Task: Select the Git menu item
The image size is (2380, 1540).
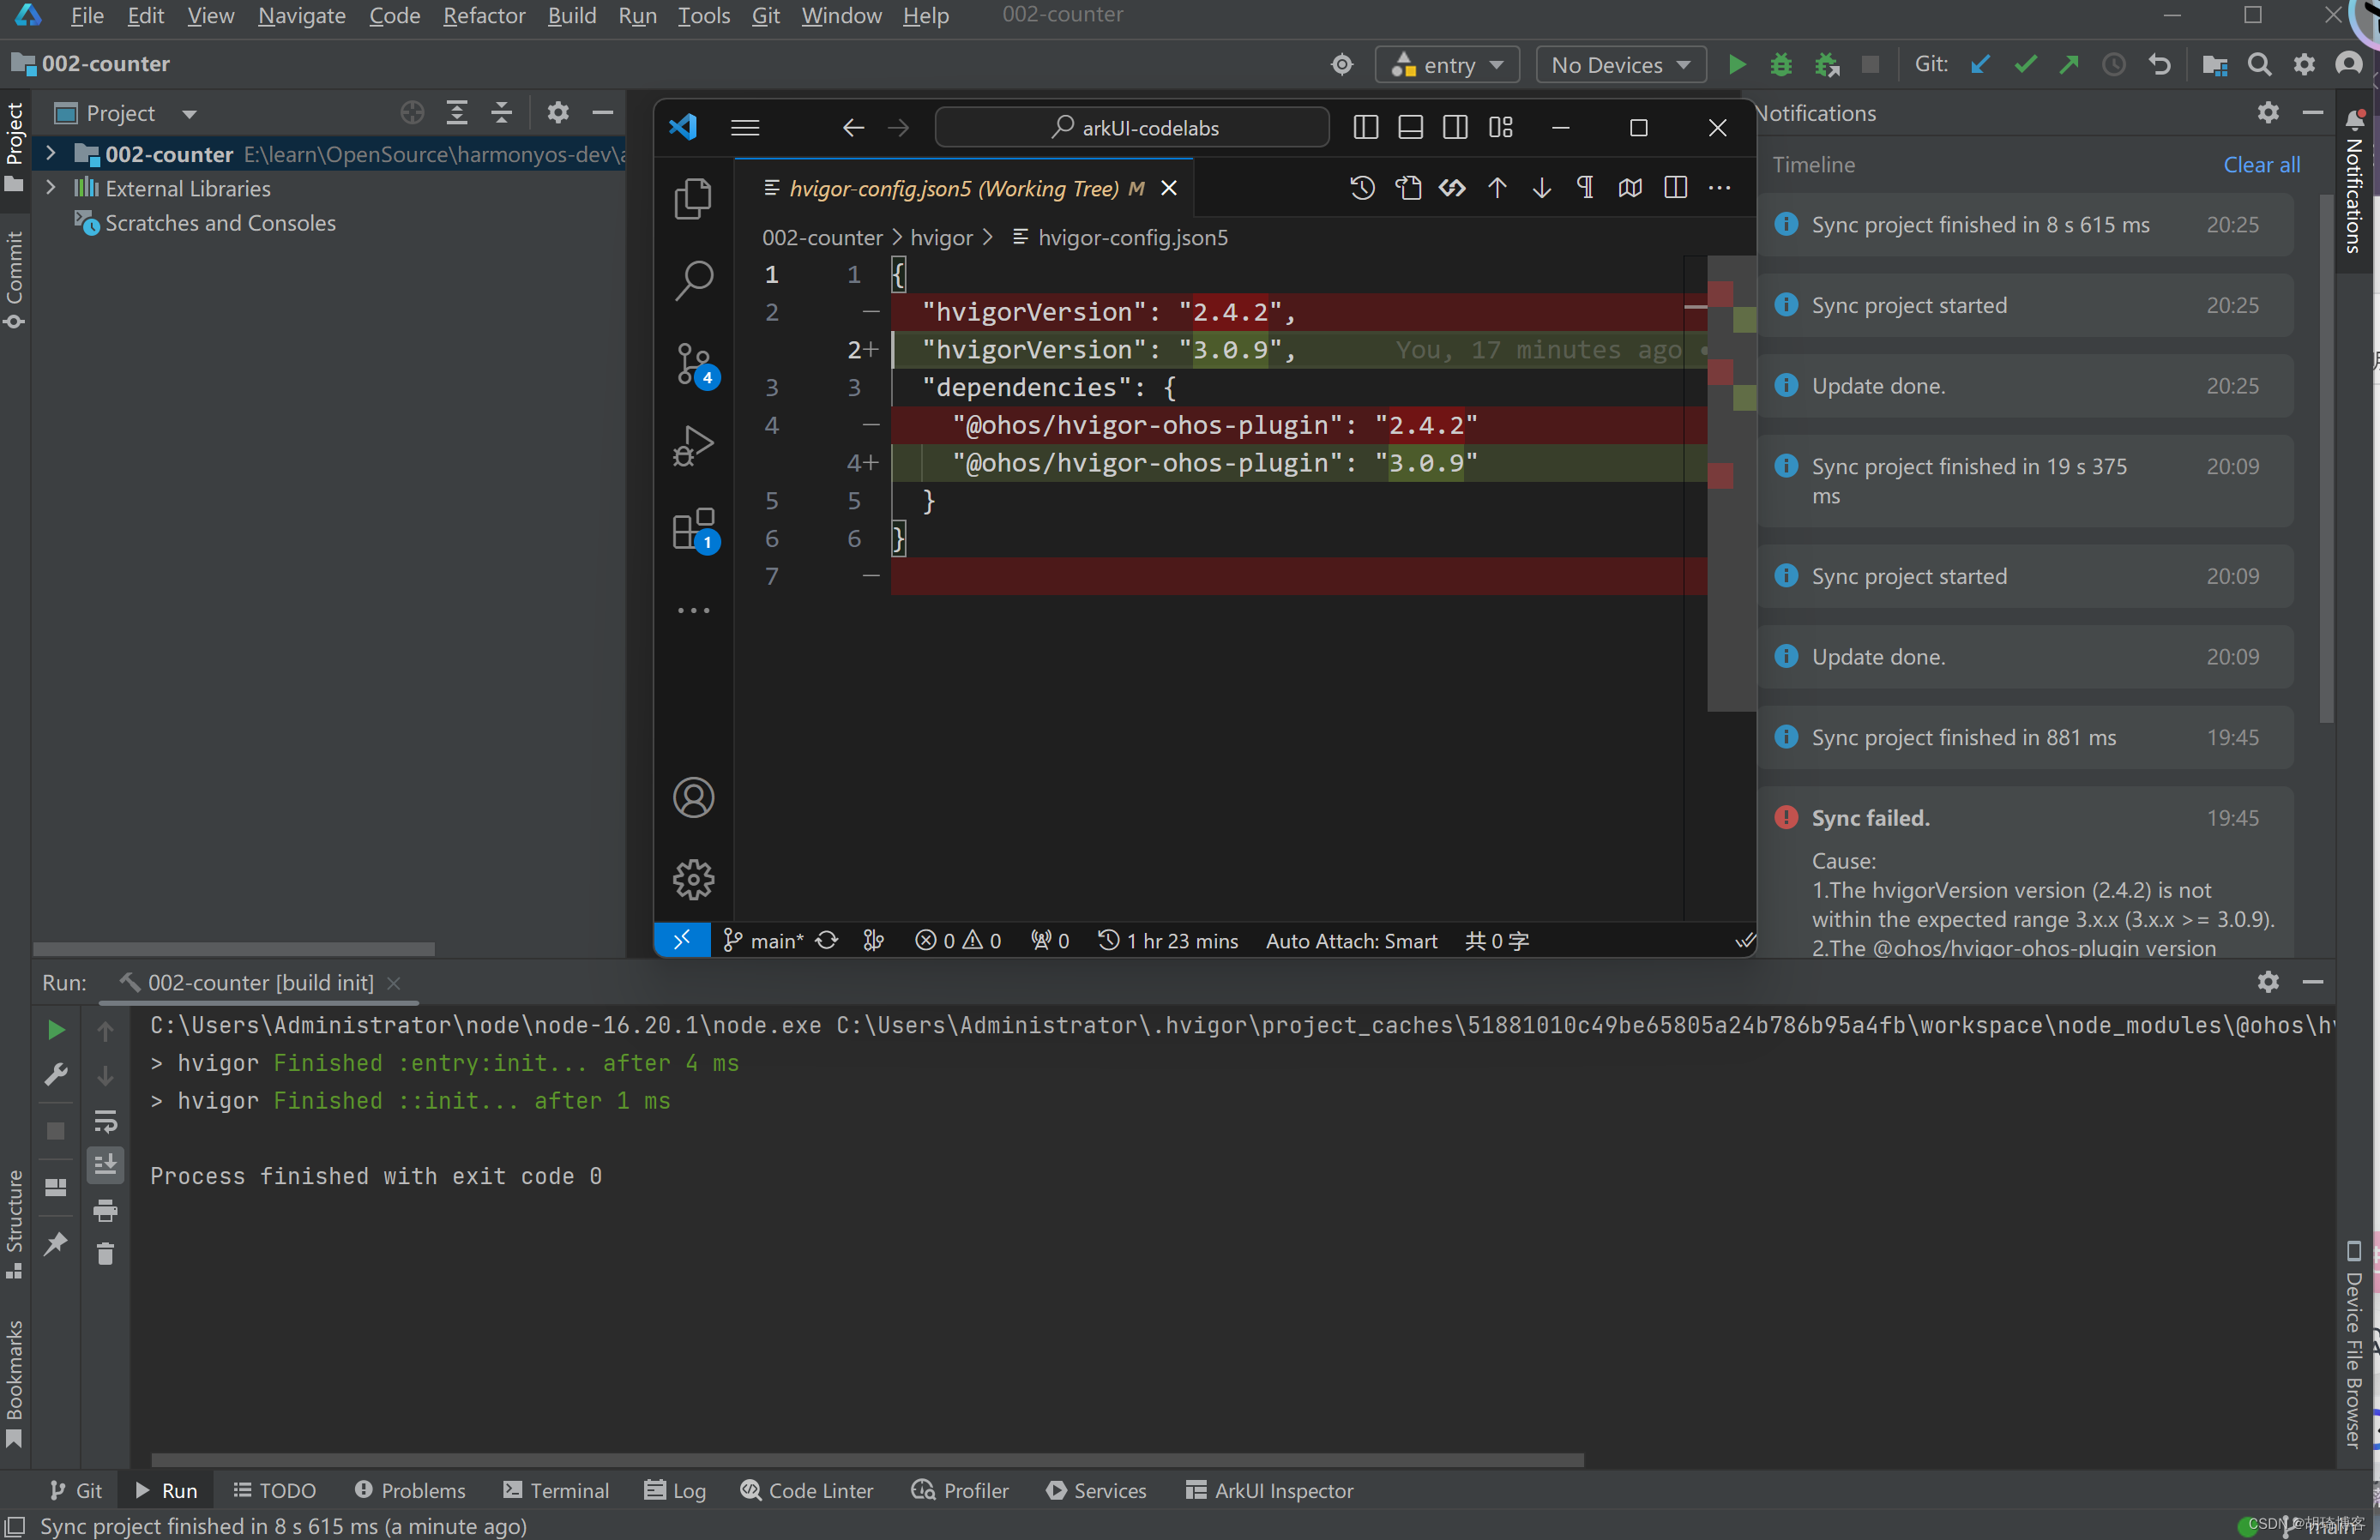Action: [x=763, y=15]
